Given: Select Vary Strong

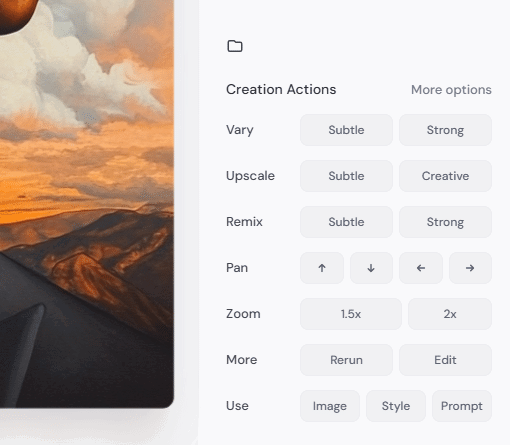Looking at the screenshot, I should click(x=445, y=130).
